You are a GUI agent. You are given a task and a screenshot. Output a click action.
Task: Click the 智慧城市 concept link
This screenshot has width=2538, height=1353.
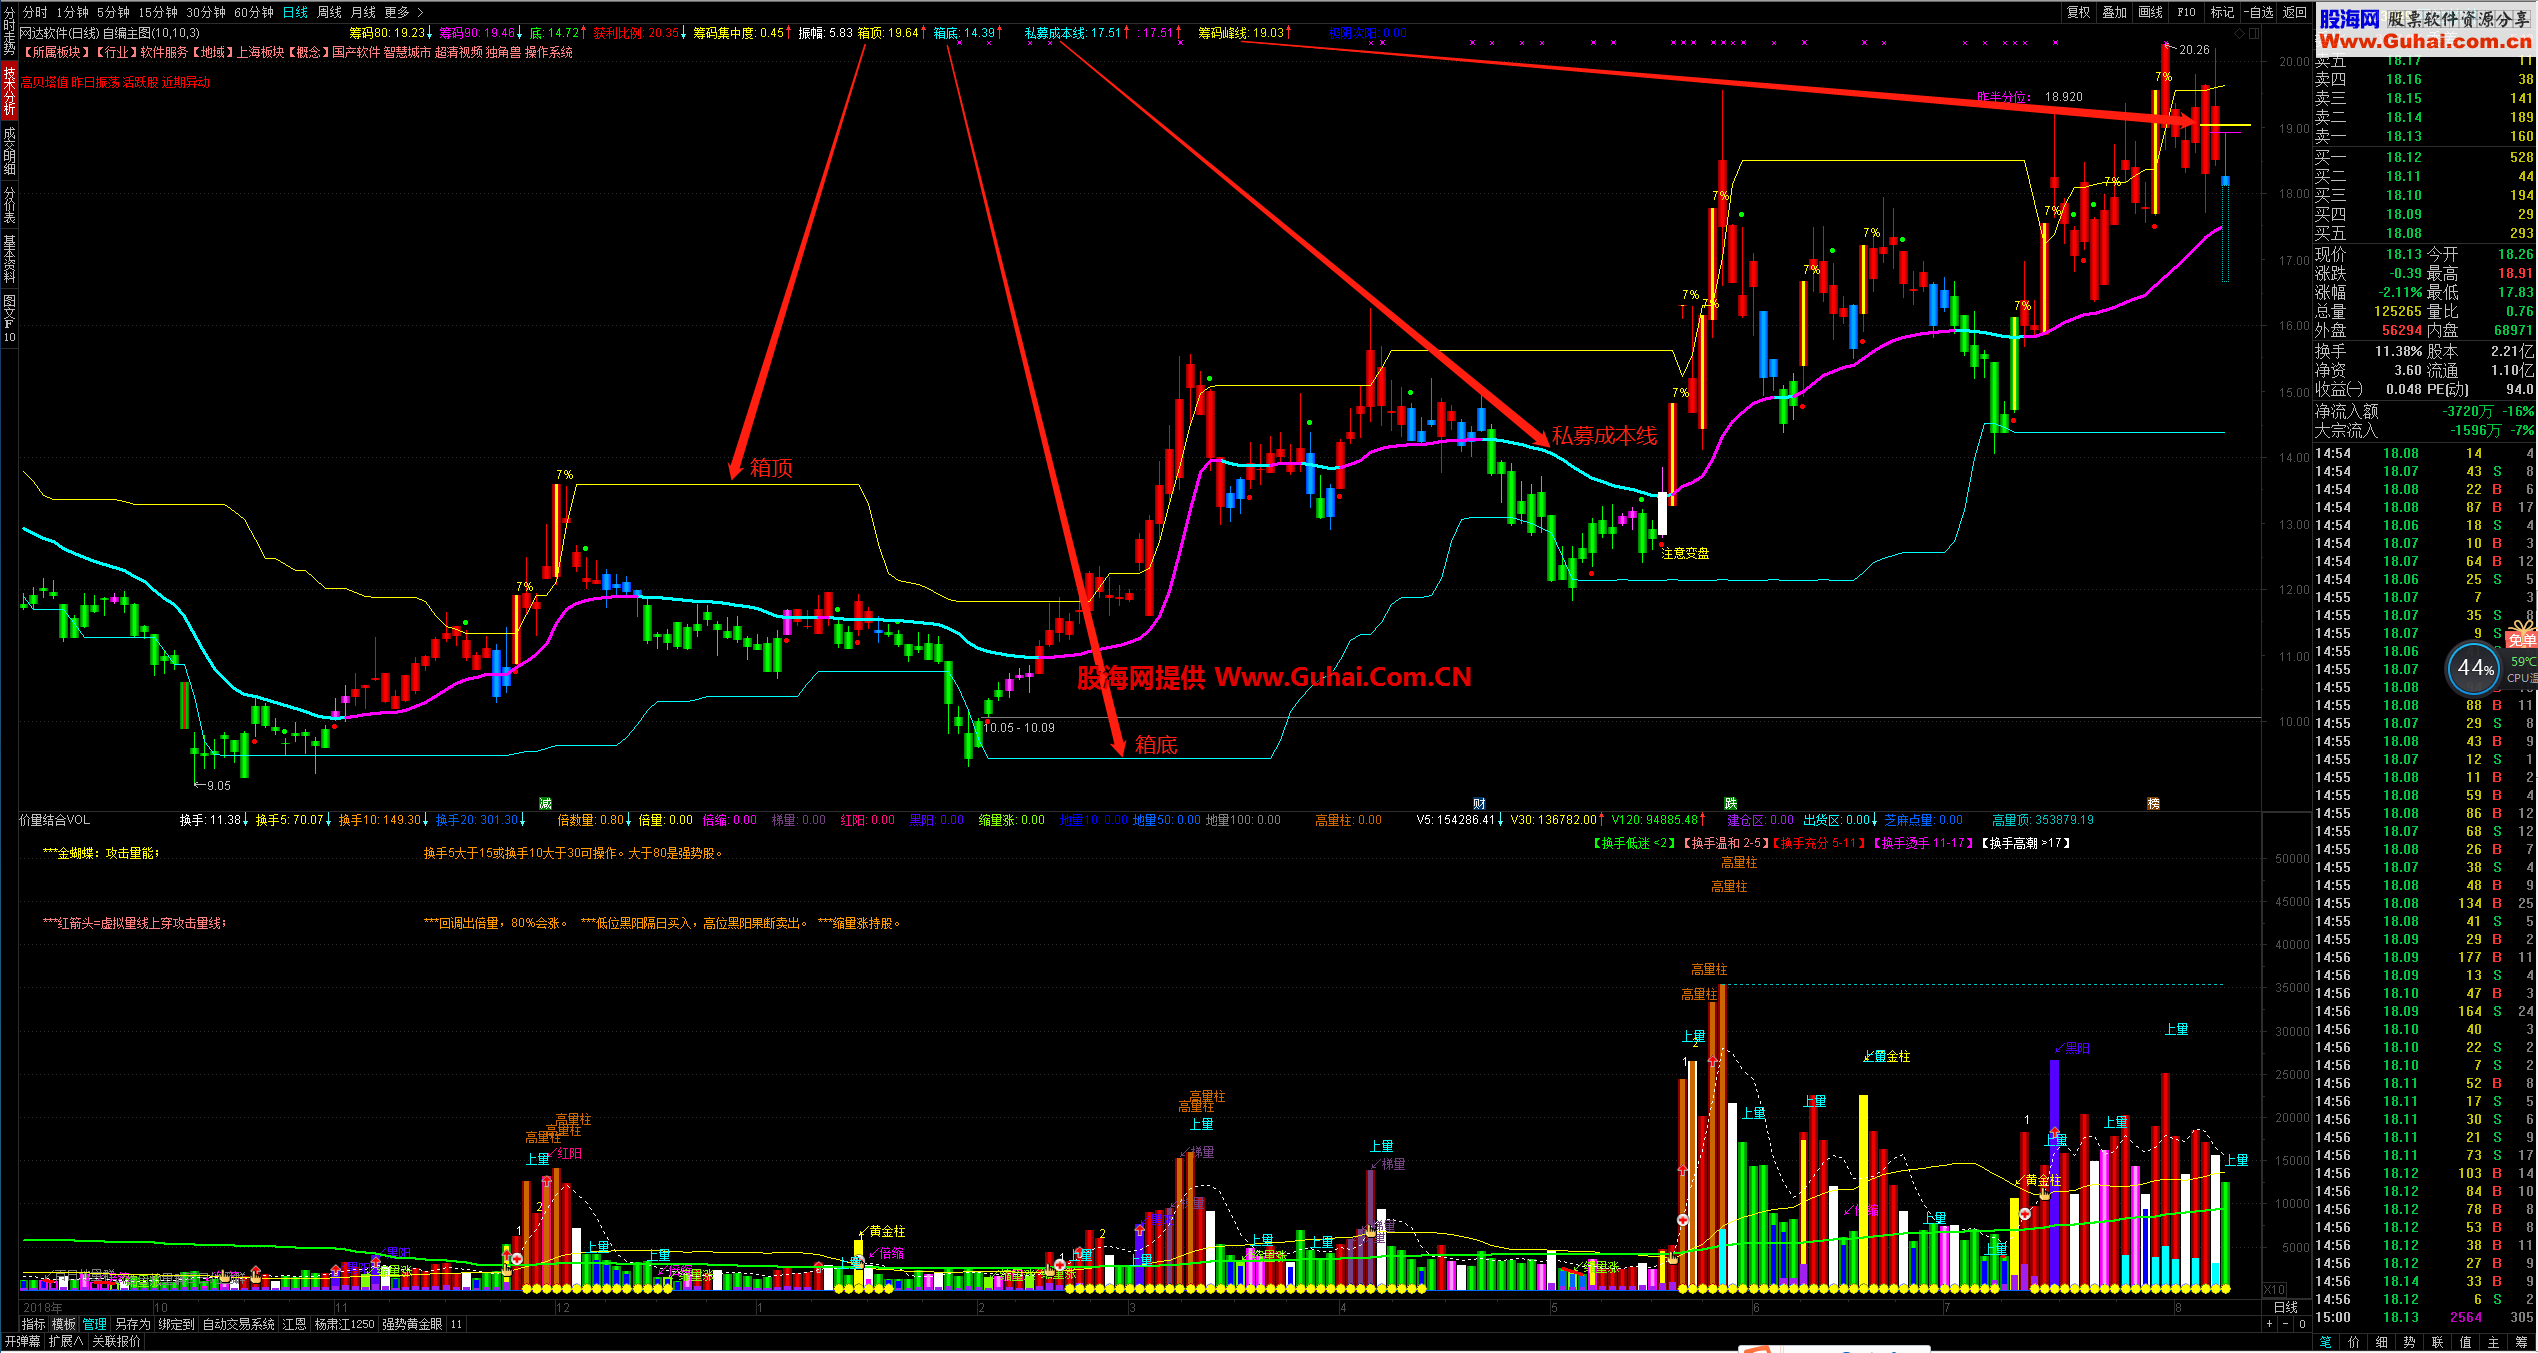pos(408,52)
